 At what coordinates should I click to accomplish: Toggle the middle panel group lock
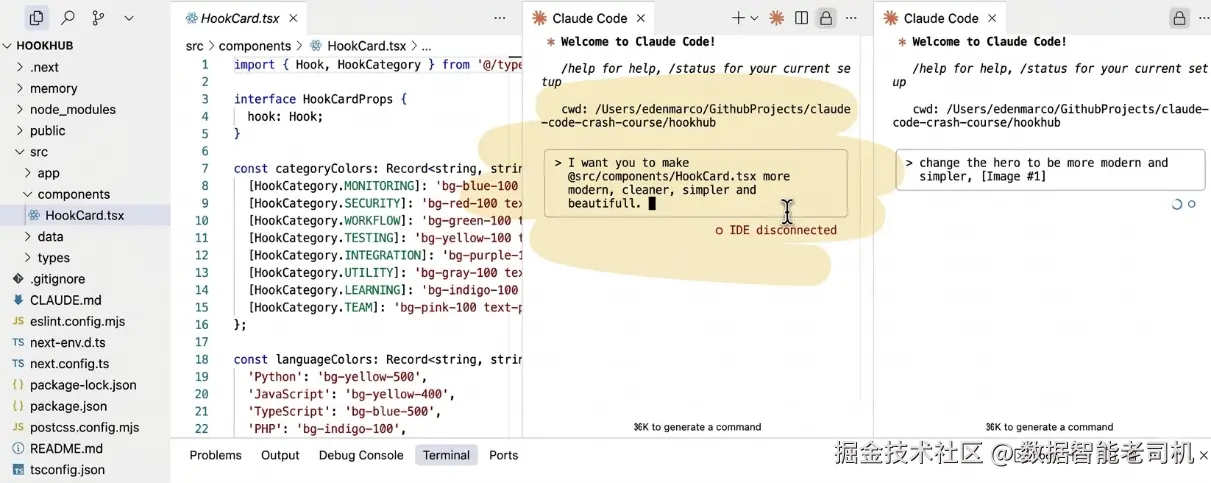point(826,18)
